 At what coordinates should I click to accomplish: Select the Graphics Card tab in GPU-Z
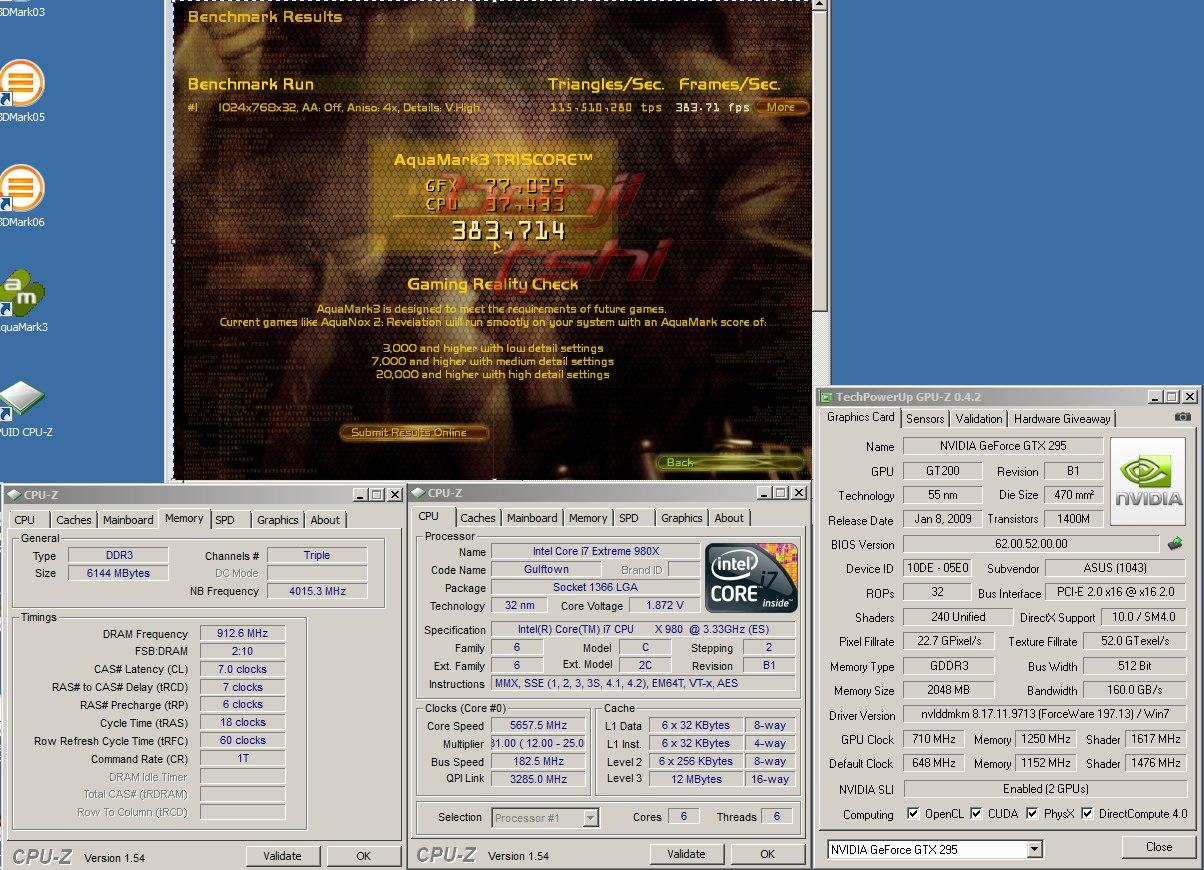point(860,417)
